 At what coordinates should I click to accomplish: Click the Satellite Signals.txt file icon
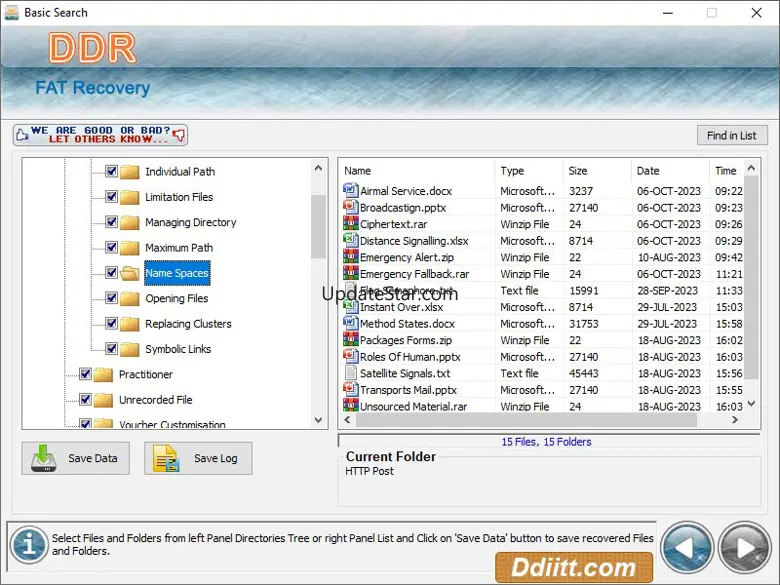pos(350,373)
